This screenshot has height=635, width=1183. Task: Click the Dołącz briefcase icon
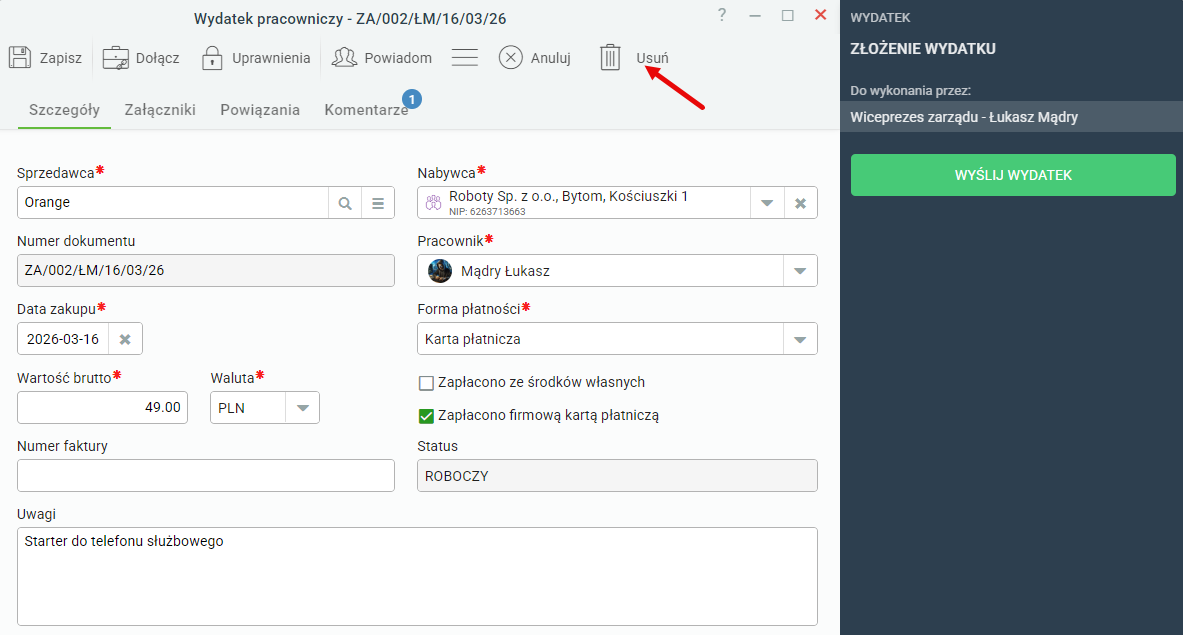click(x=115, y=58)
